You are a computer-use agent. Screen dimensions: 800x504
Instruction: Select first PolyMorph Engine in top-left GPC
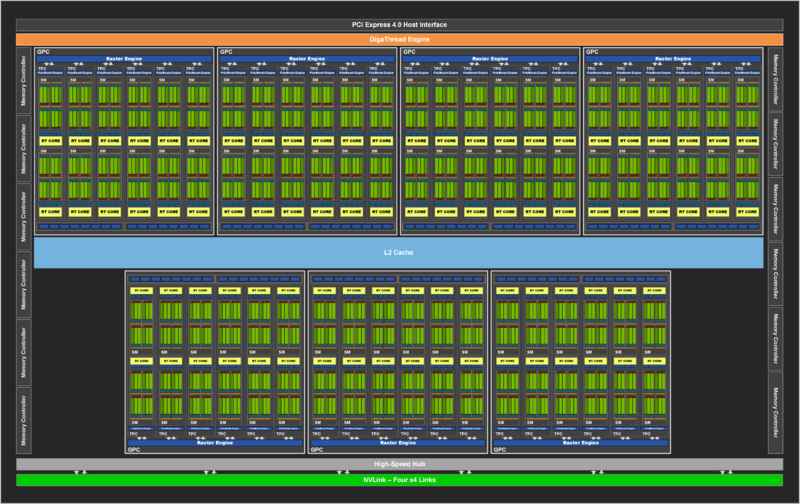pyautogui.click(x=51, y=74)
